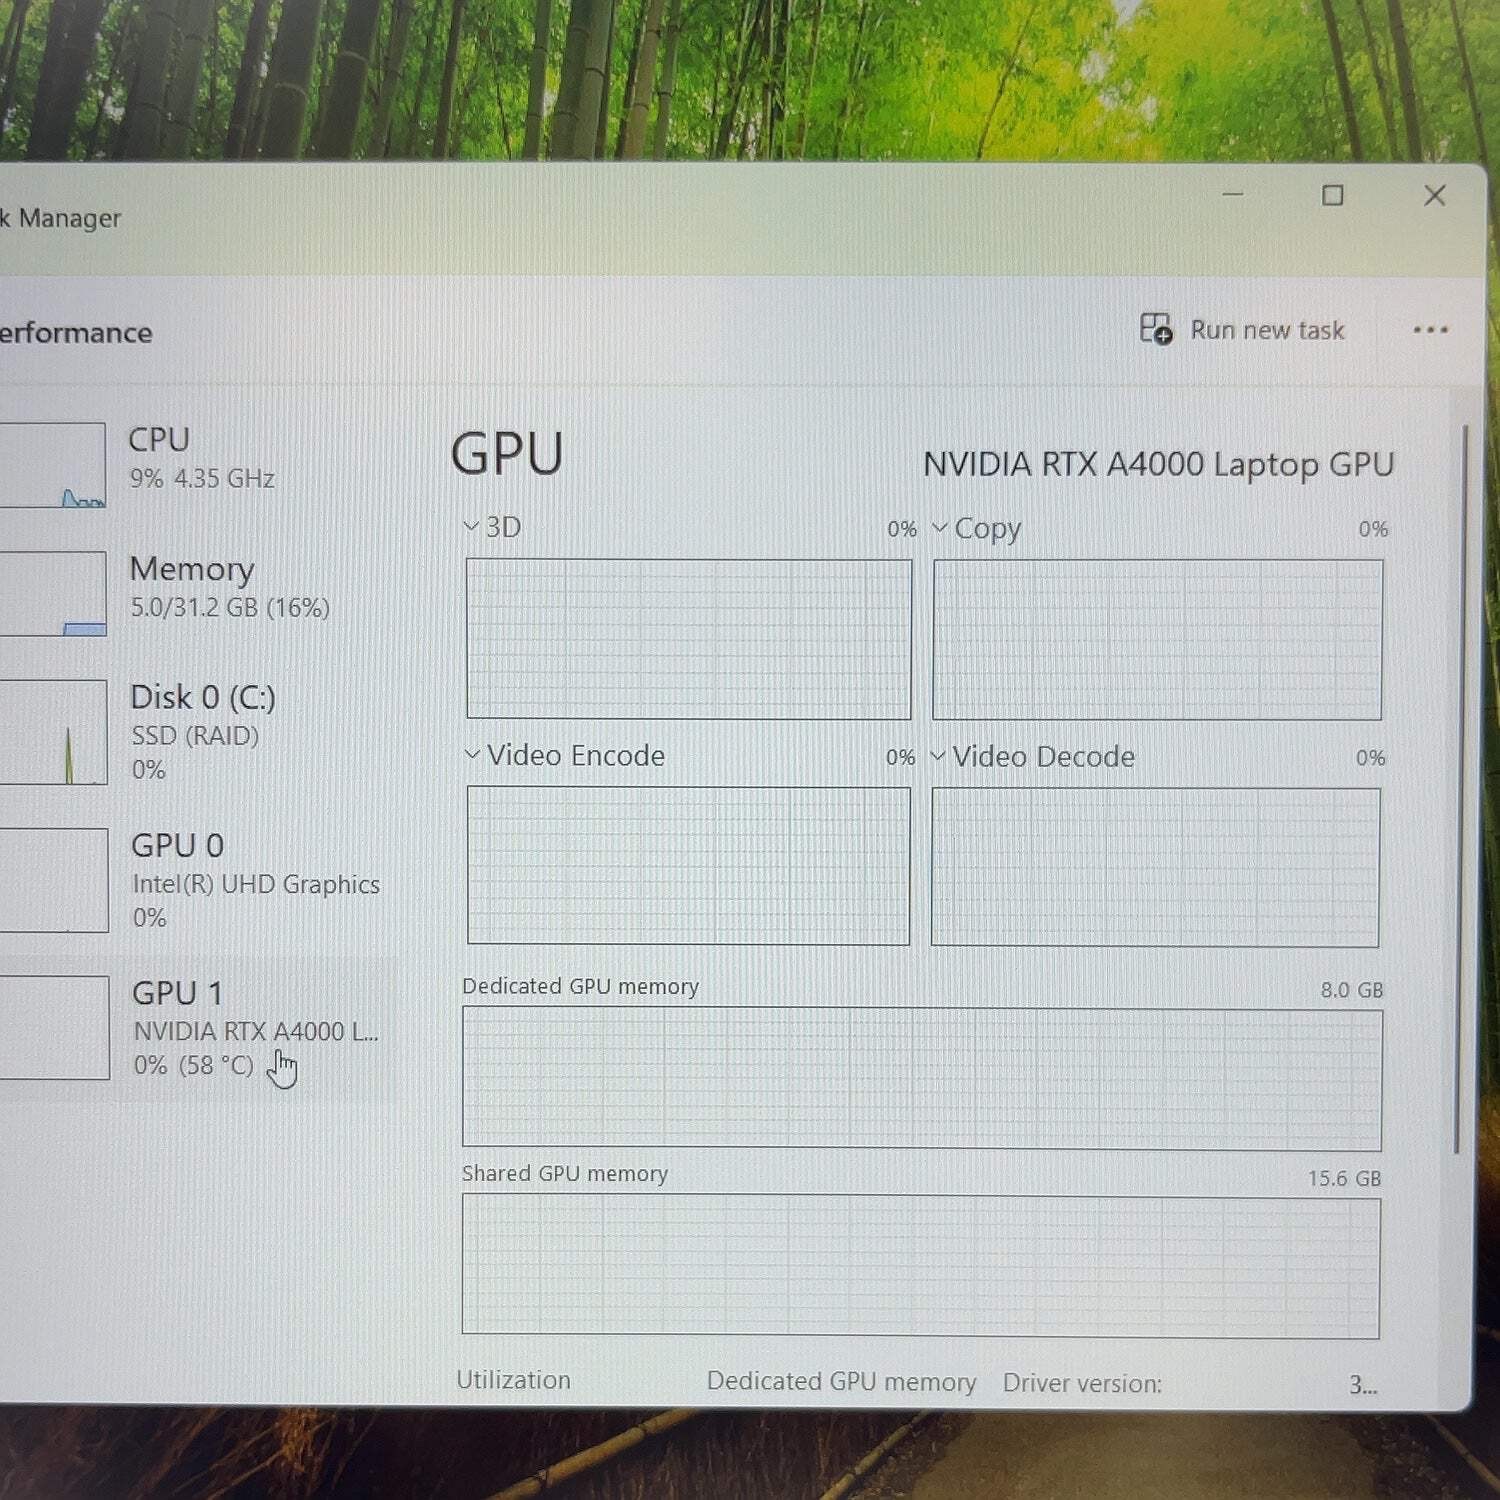Open the 3D engine dropdown chevron
The image size is (1500, 1500).
(471, 526)
